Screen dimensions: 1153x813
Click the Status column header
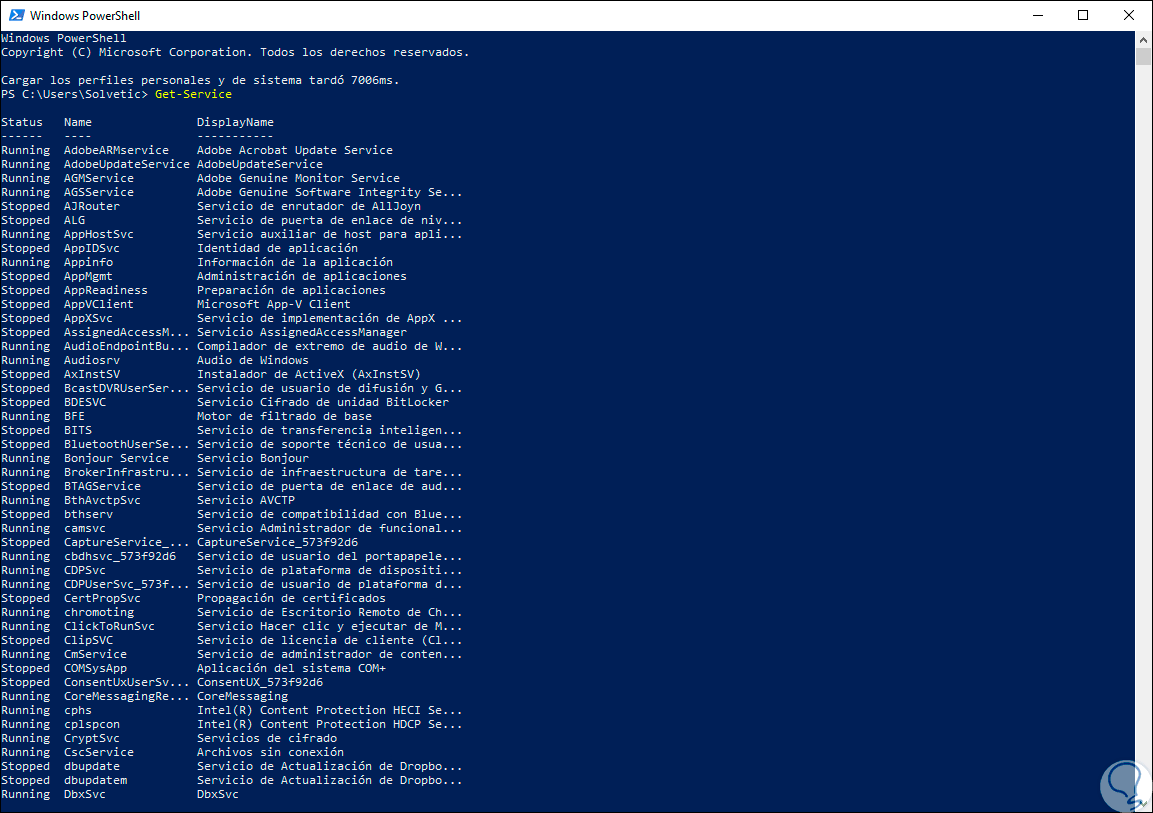point(22,122)
